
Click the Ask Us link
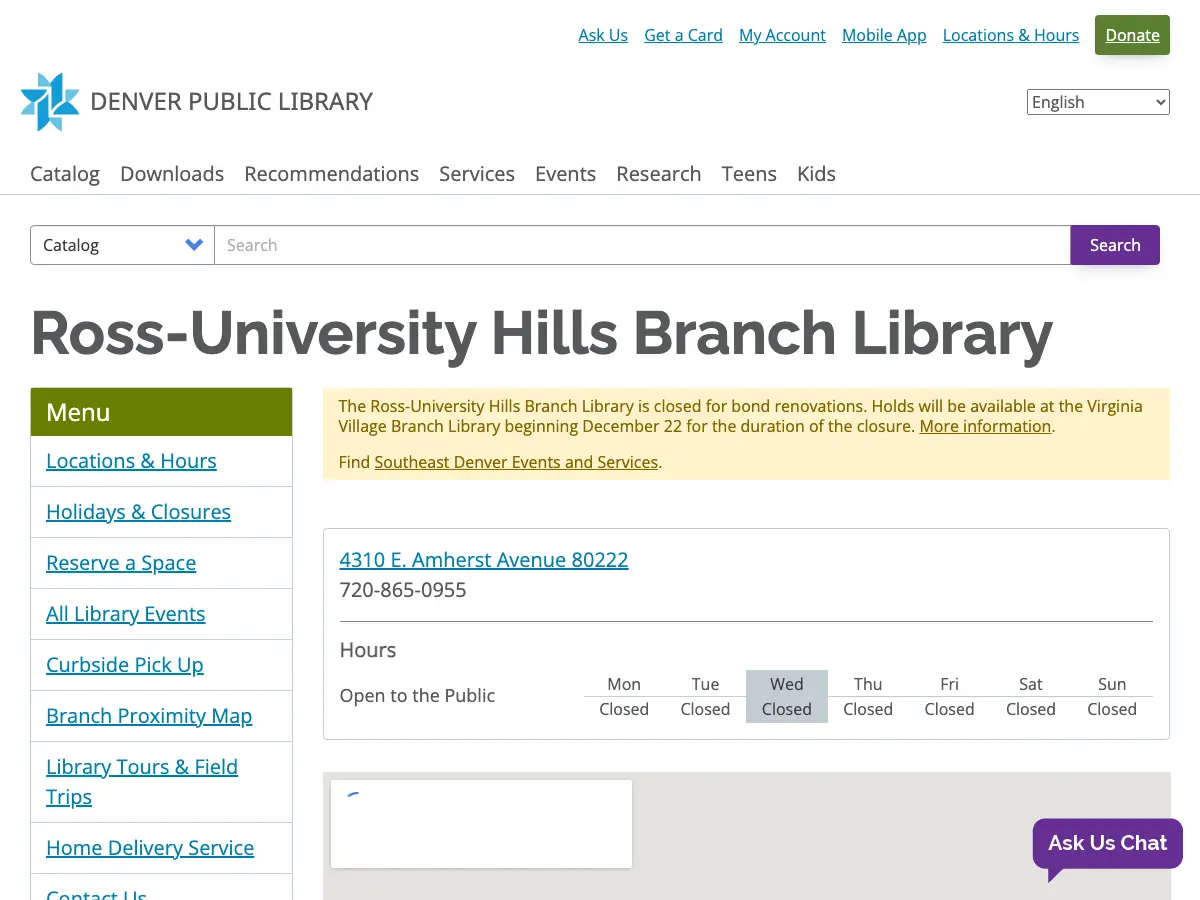click(603, 35)
